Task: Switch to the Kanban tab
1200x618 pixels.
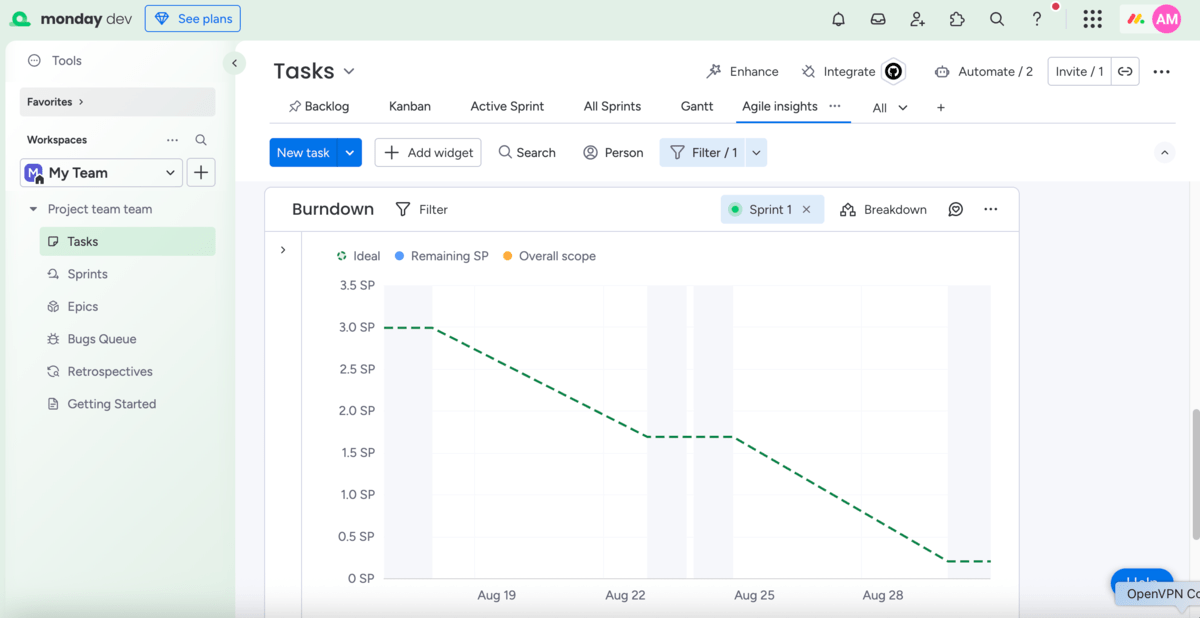Action: pyautogui.click(x=409, y=106)
